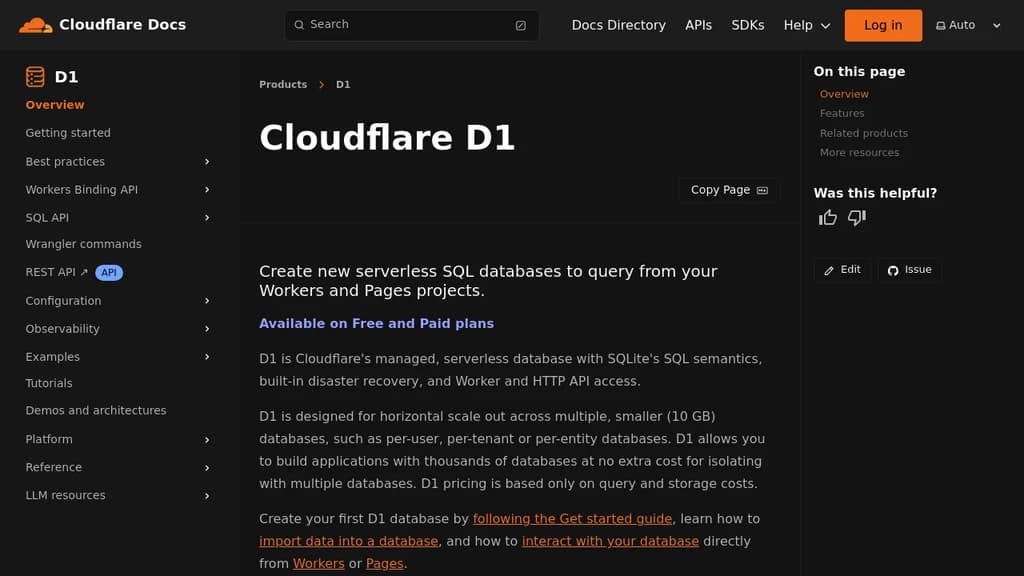Click the Edit page button
This screenshot has height=576, width=1024.
842,270
